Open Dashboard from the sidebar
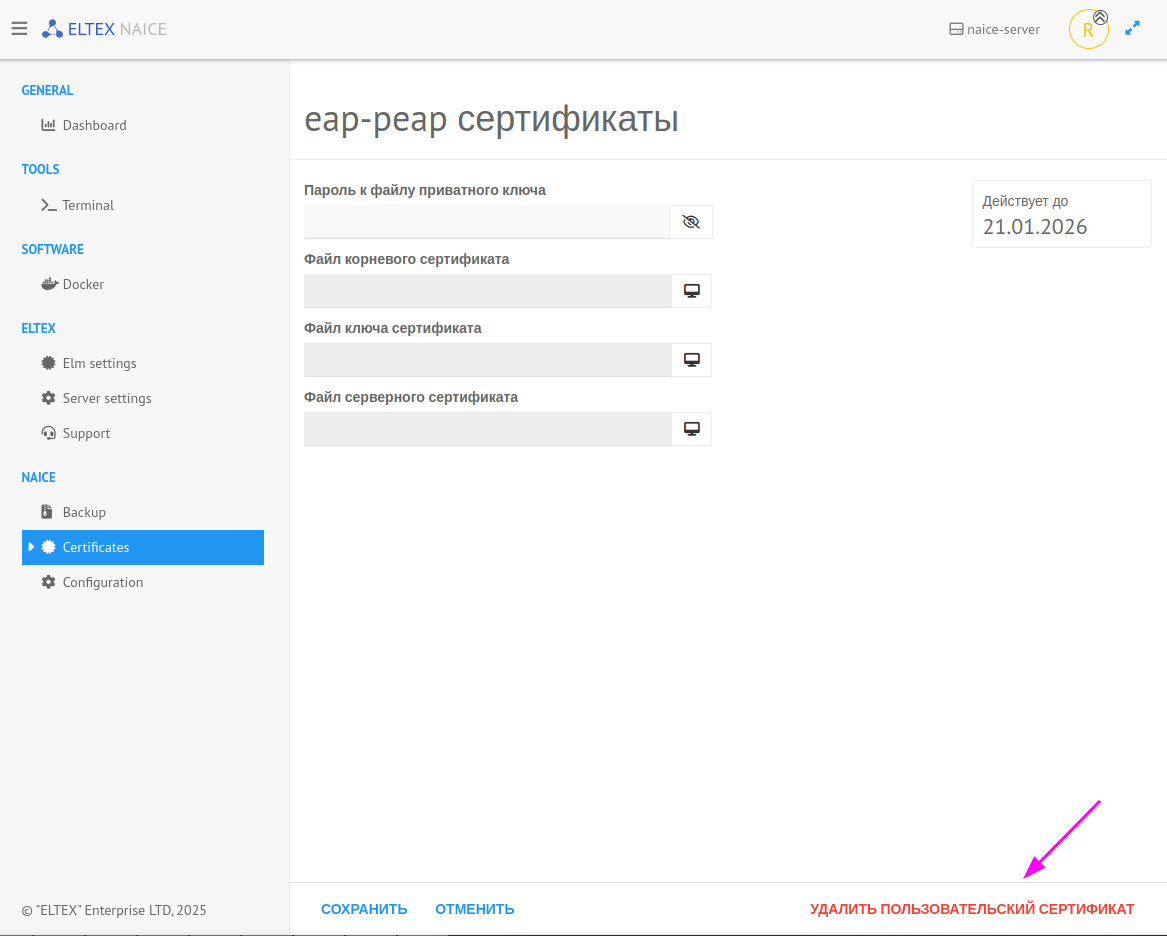Screen dimensions: 1167x936 tap(94, 125)
